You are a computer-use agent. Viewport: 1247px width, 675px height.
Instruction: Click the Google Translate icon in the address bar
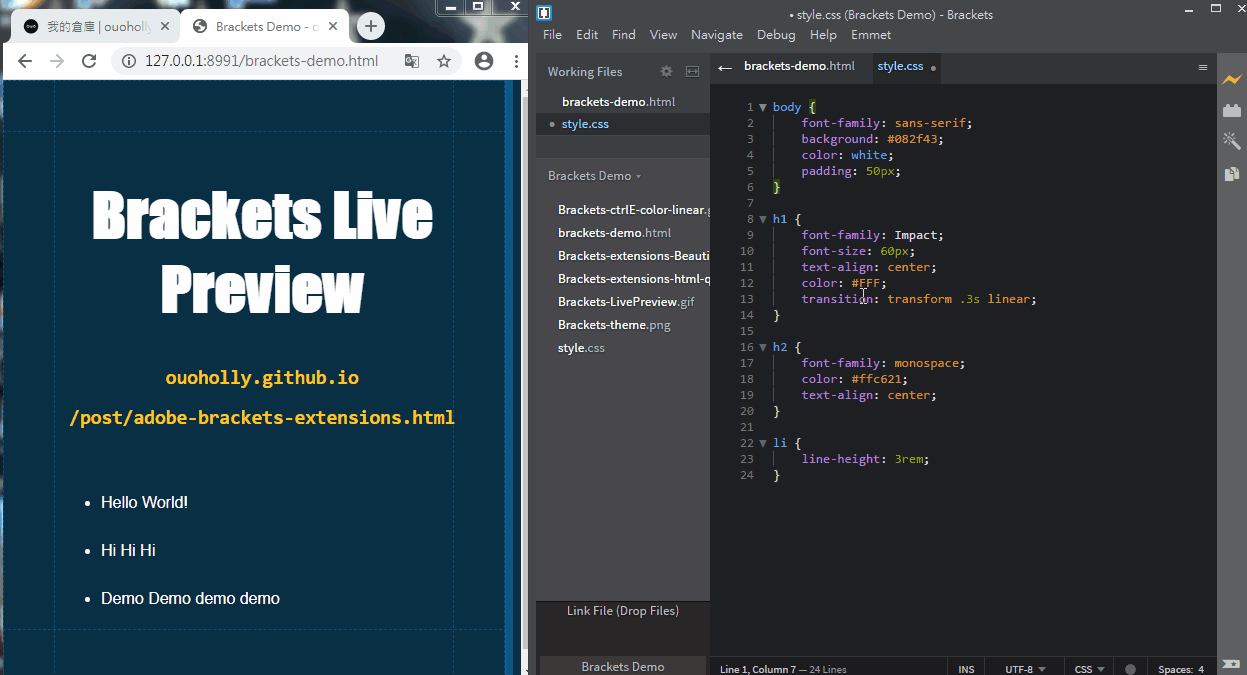pyautogui.click(x=411, y=60)
